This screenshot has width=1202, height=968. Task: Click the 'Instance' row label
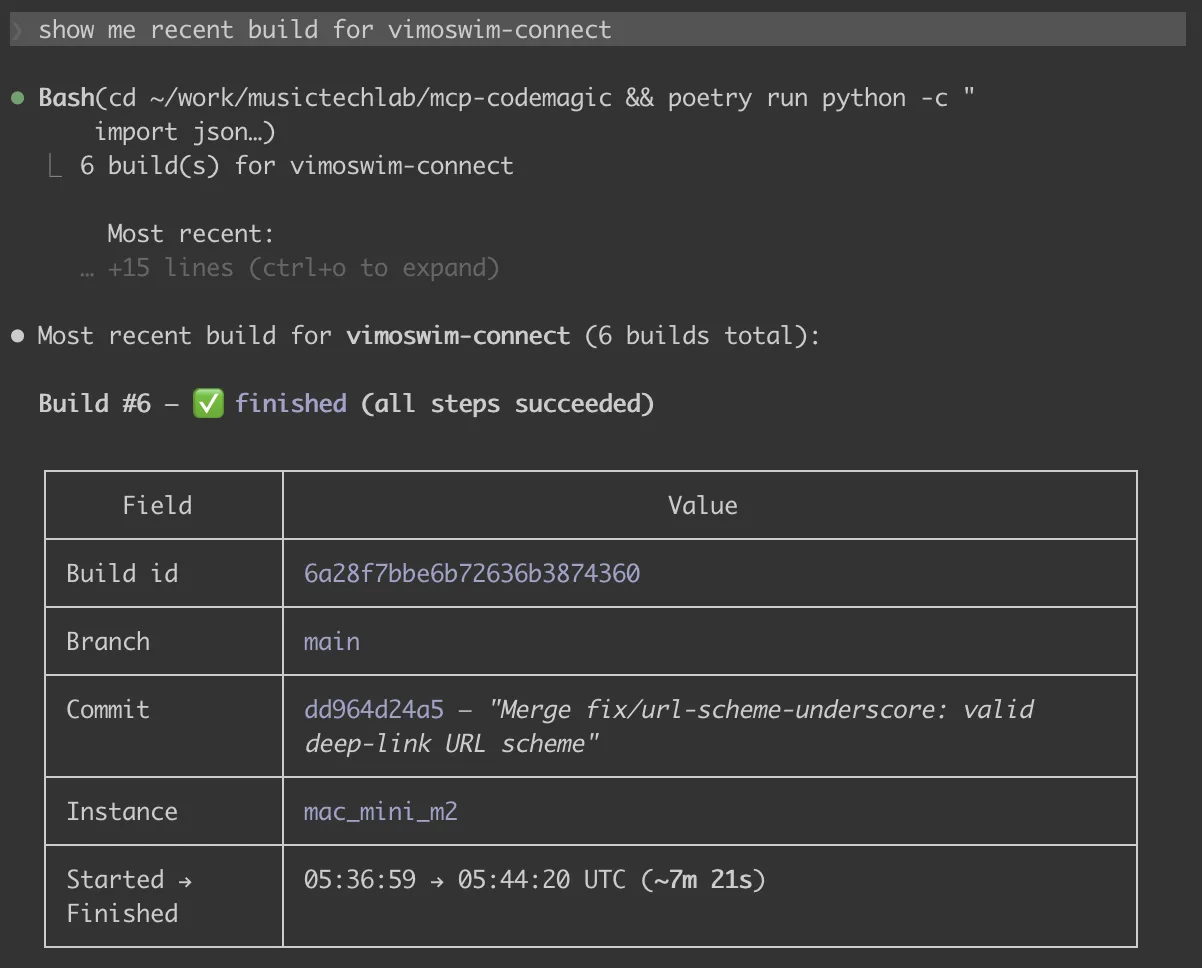pos(122,811)
